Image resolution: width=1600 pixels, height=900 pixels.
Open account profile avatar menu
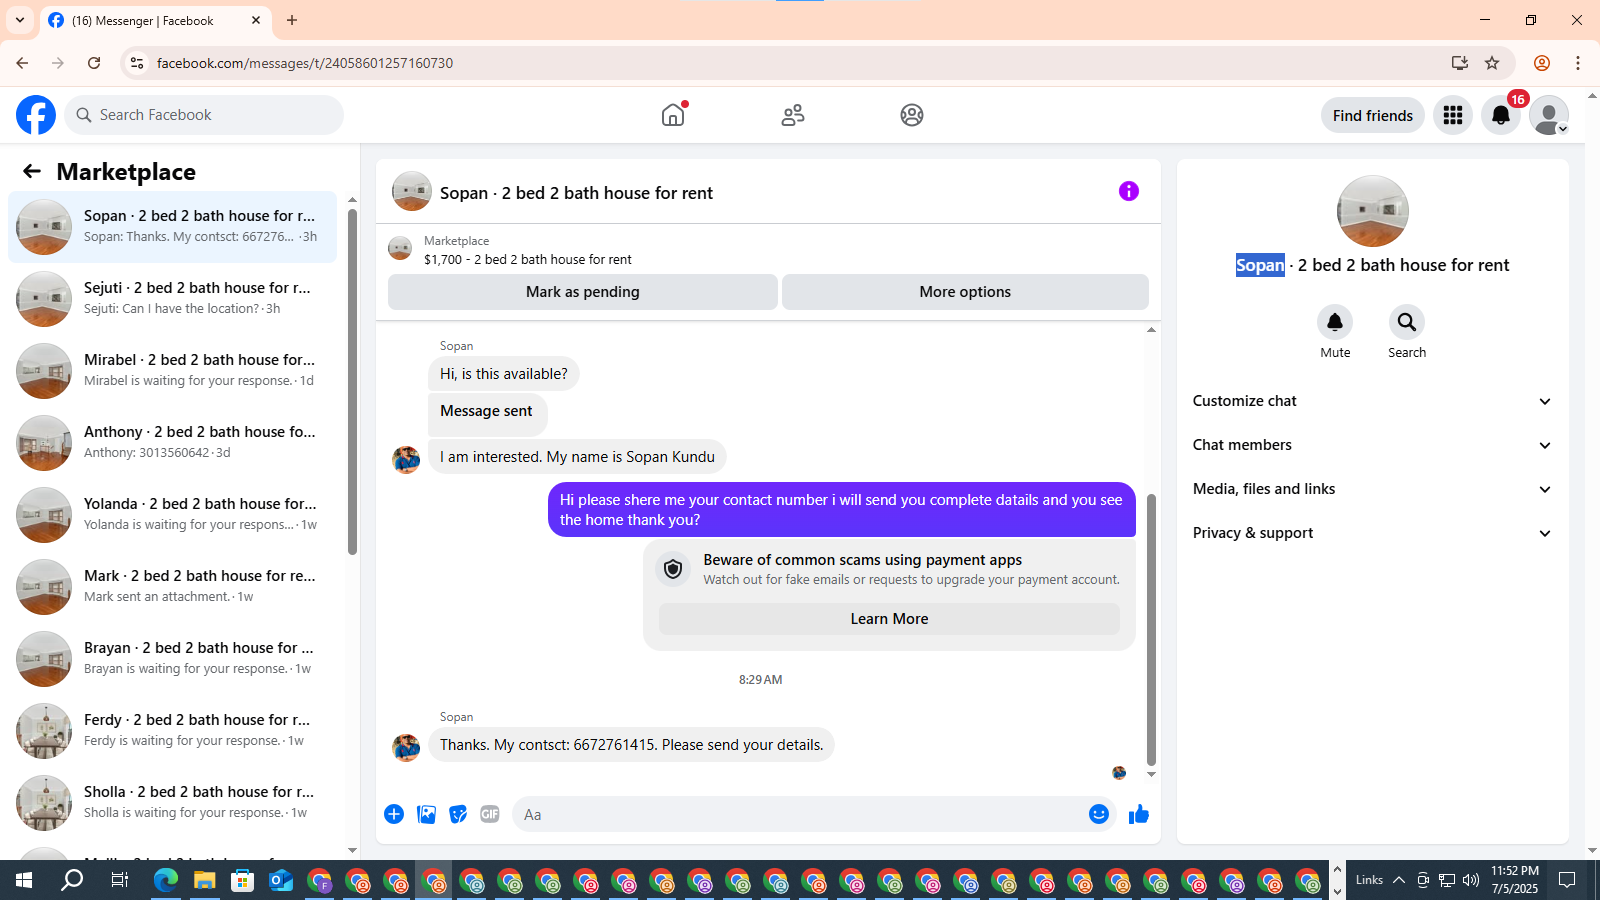[x=1549, y=115]
